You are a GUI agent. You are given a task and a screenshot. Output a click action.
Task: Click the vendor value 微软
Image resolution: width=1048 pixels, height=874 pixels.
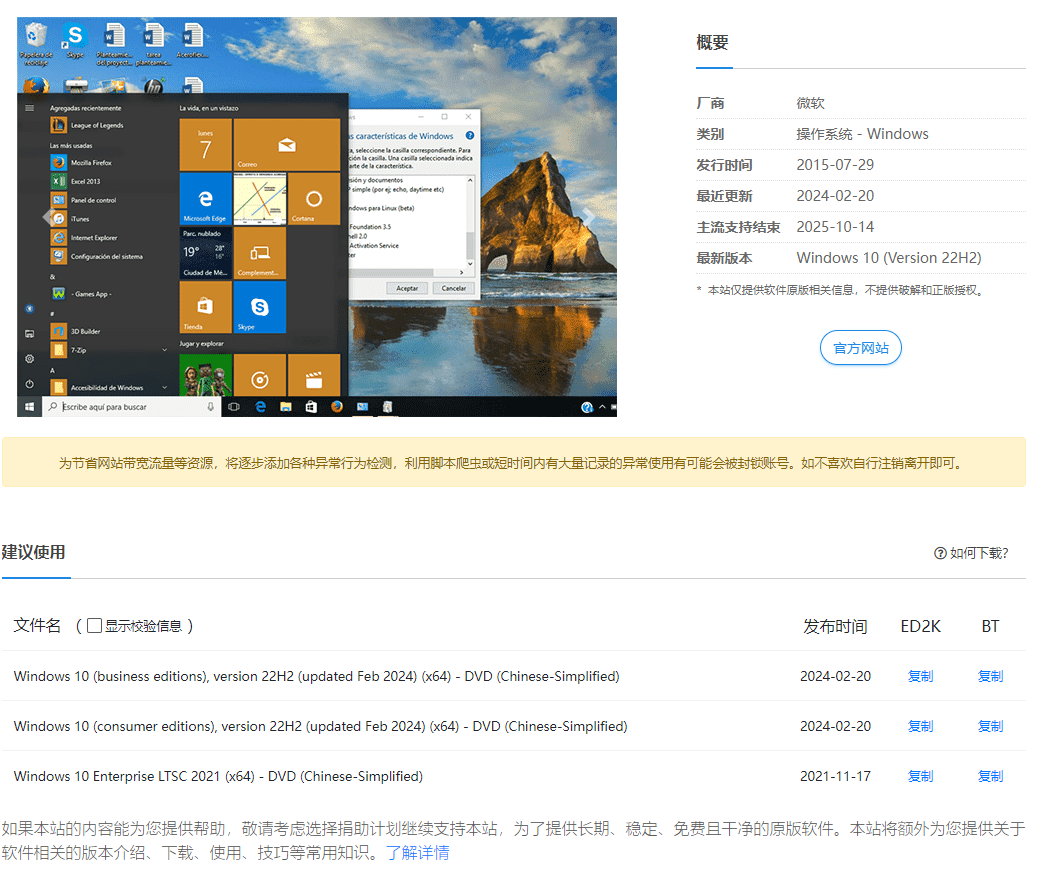coord(810,103)
